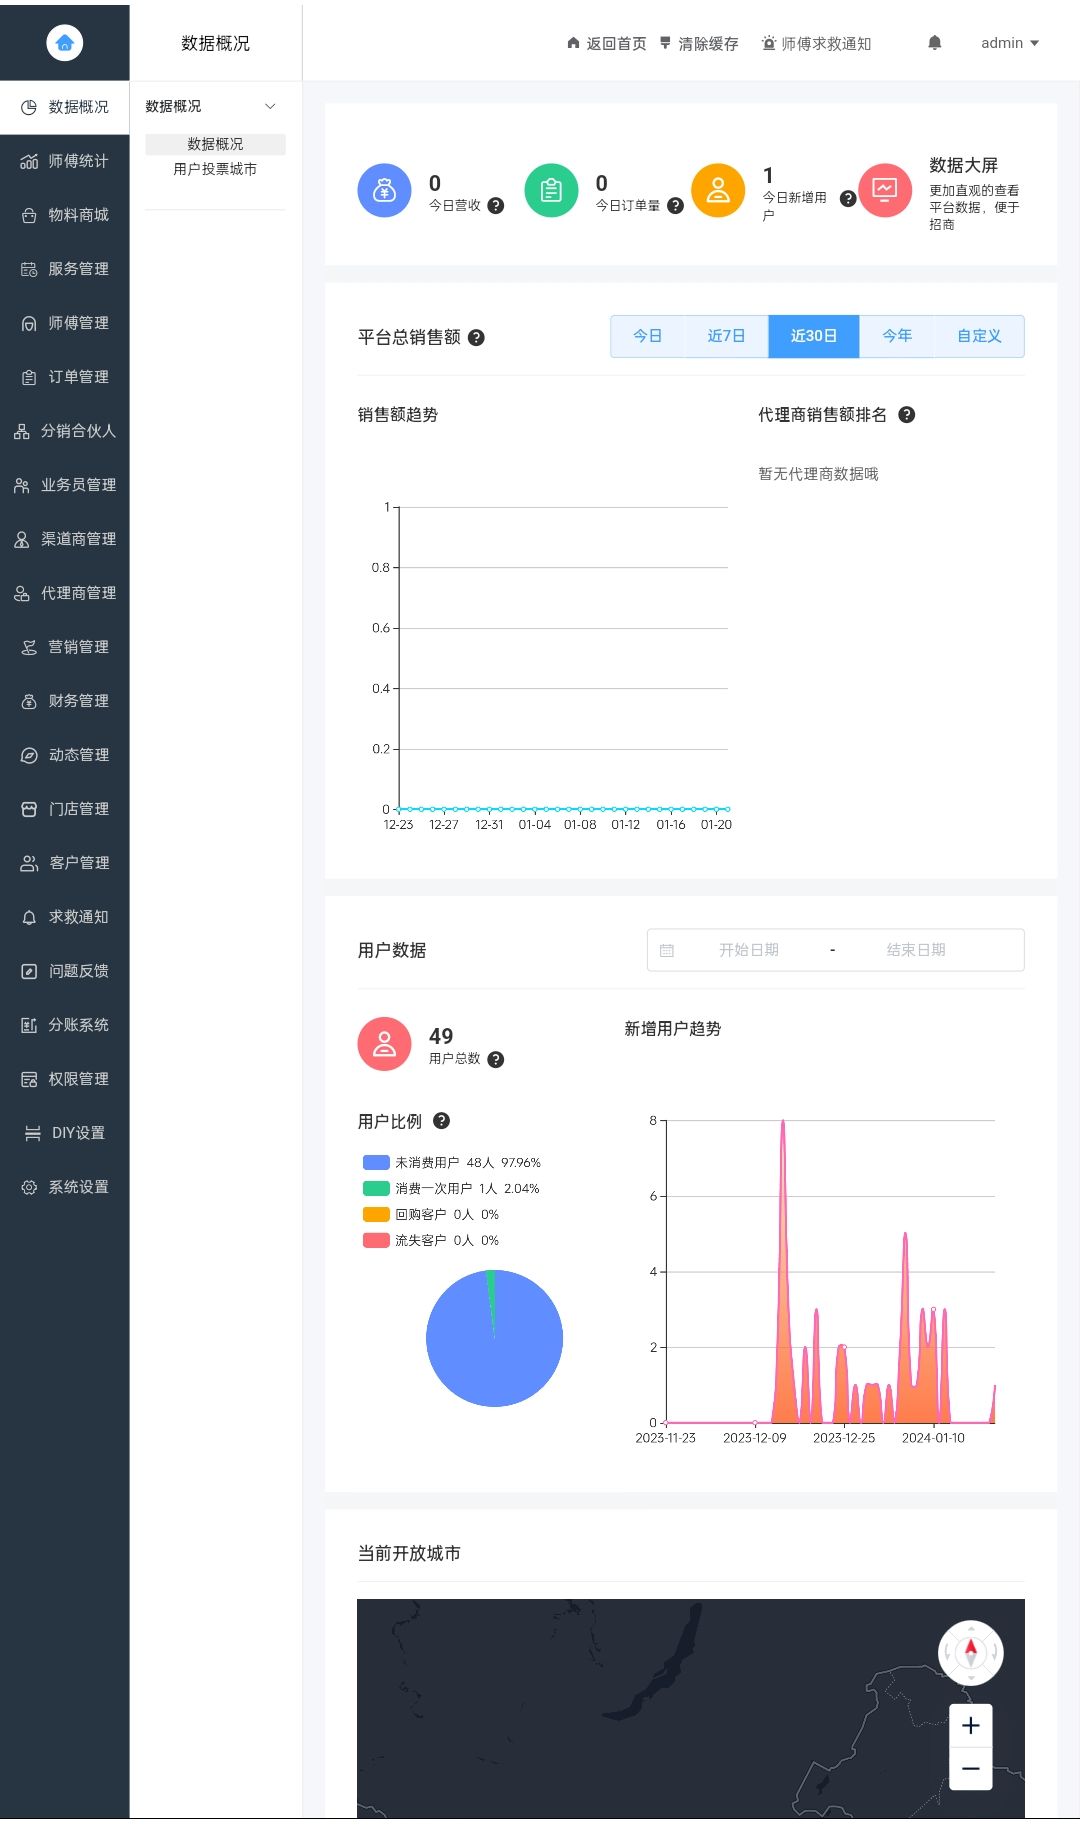This screenshot has width=1080, height=1826.
Task: Click the 今日新增用户 person icon
Action: tap(718, 190)
